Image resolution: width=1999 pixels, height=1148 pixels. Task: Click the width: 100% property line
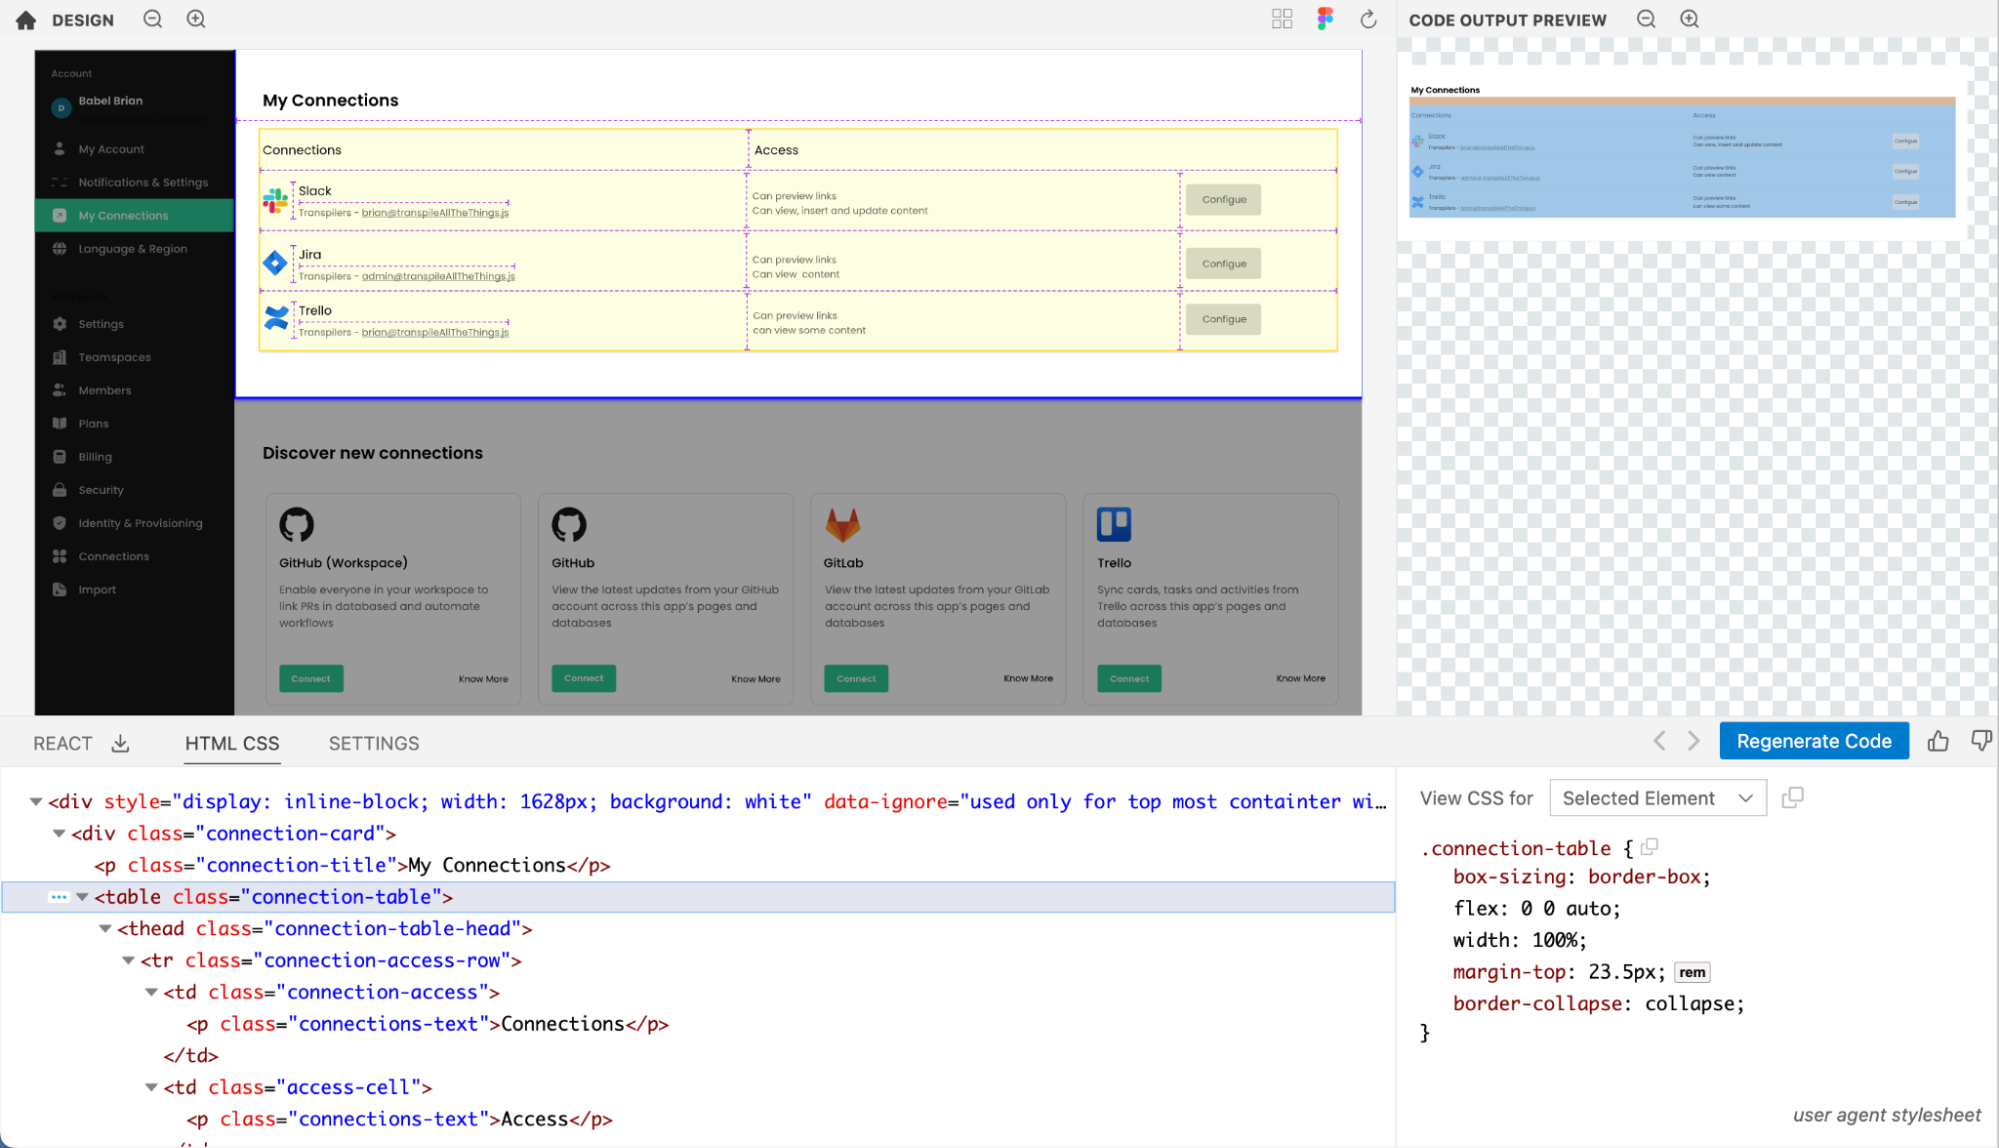click(x=1519, y=940)
